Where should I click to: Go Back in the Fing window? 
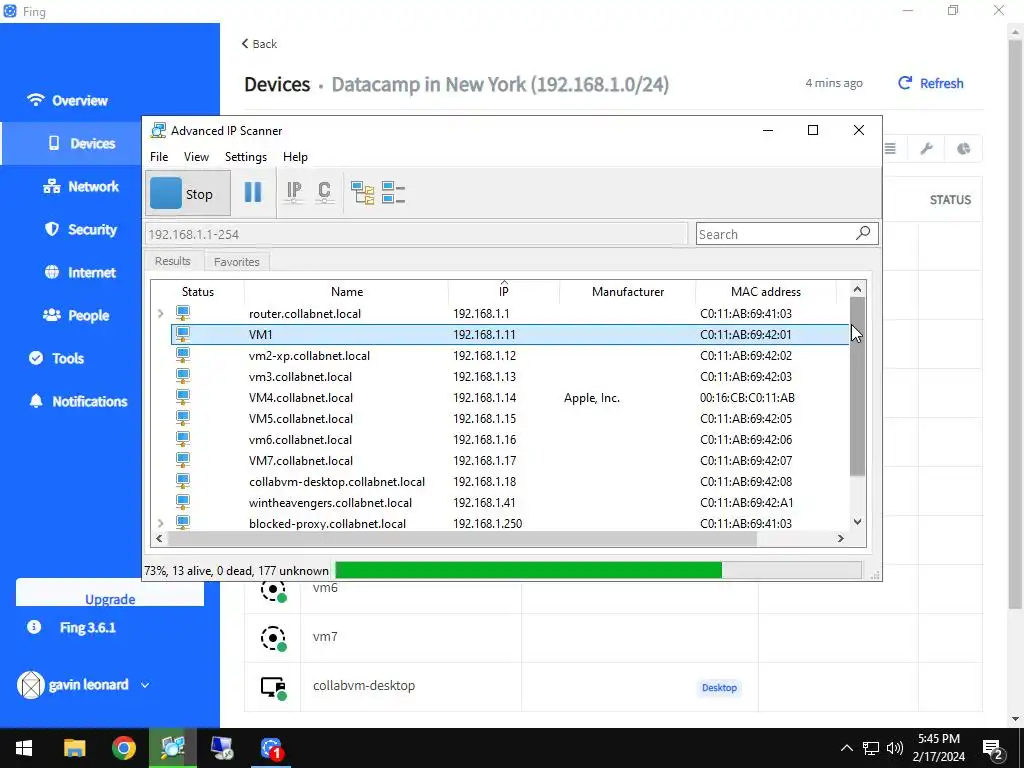coord(259,44)
